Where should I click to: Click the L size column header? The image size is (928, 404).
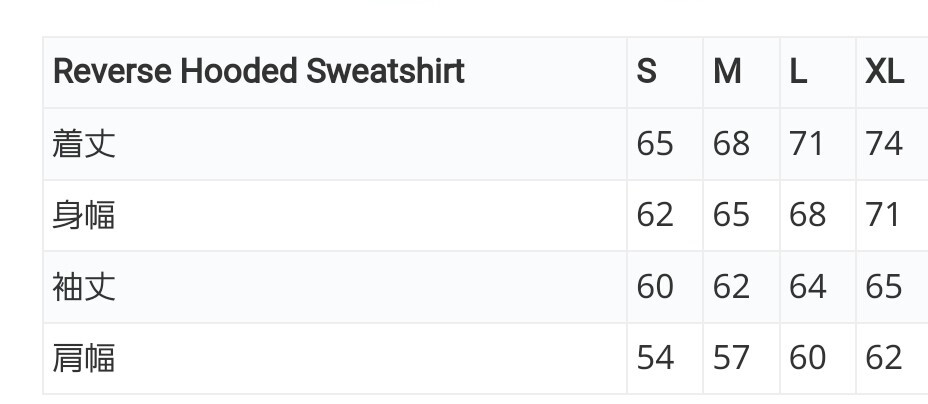click(x=798, y=72)
